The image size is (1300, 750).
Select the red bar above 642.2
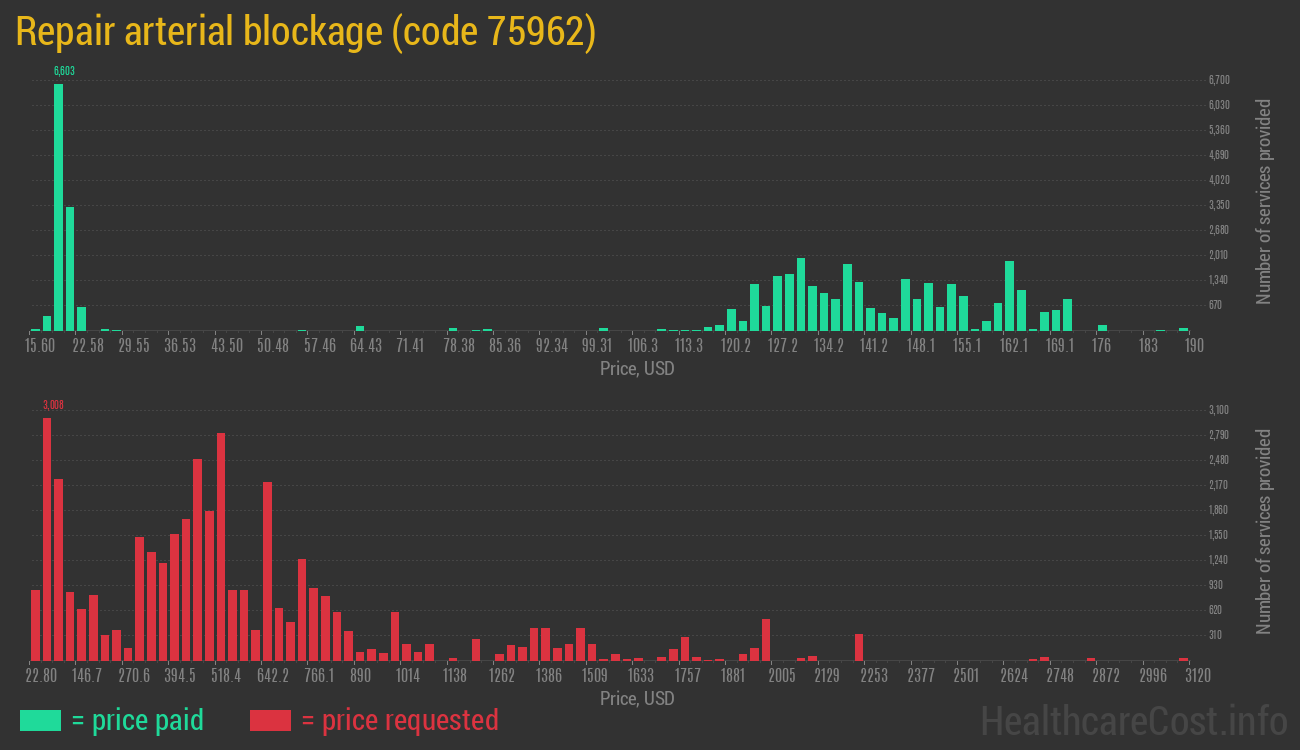point(267,571)
